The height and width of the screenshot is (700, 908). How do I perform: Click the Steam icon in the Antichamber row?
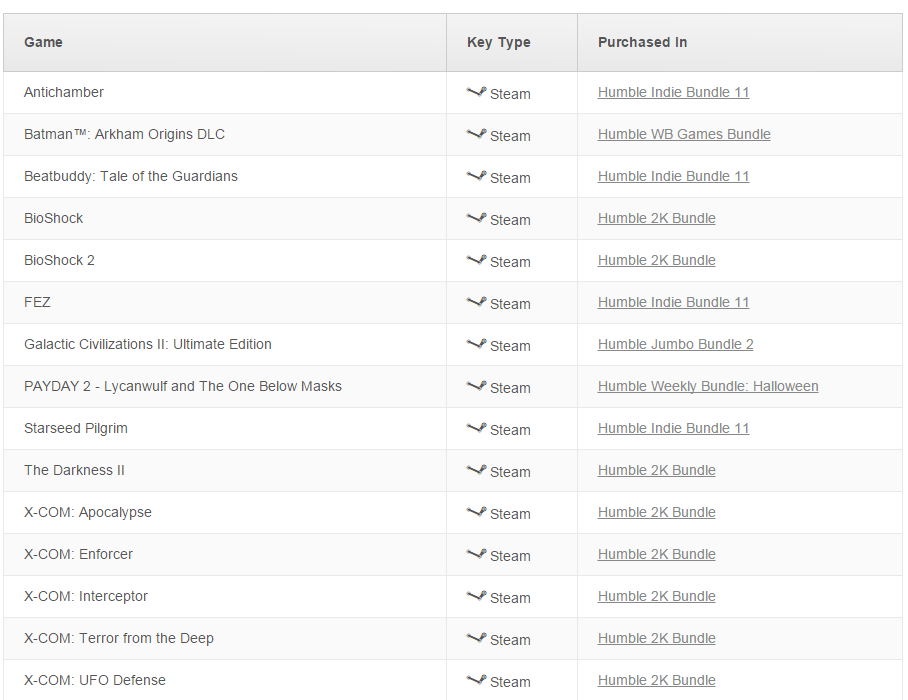pyautogui.click(x=476, y=91)
